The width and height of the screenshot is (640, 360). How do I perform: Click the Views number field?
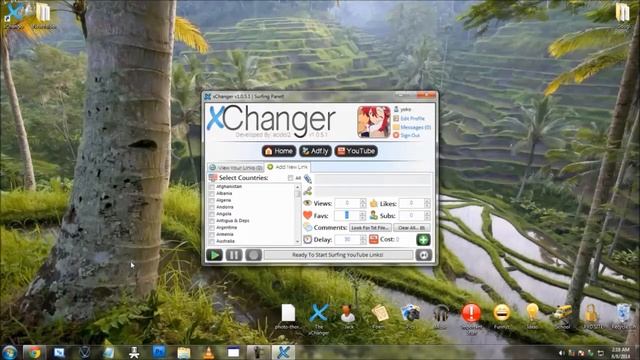(x=347, y=203)
